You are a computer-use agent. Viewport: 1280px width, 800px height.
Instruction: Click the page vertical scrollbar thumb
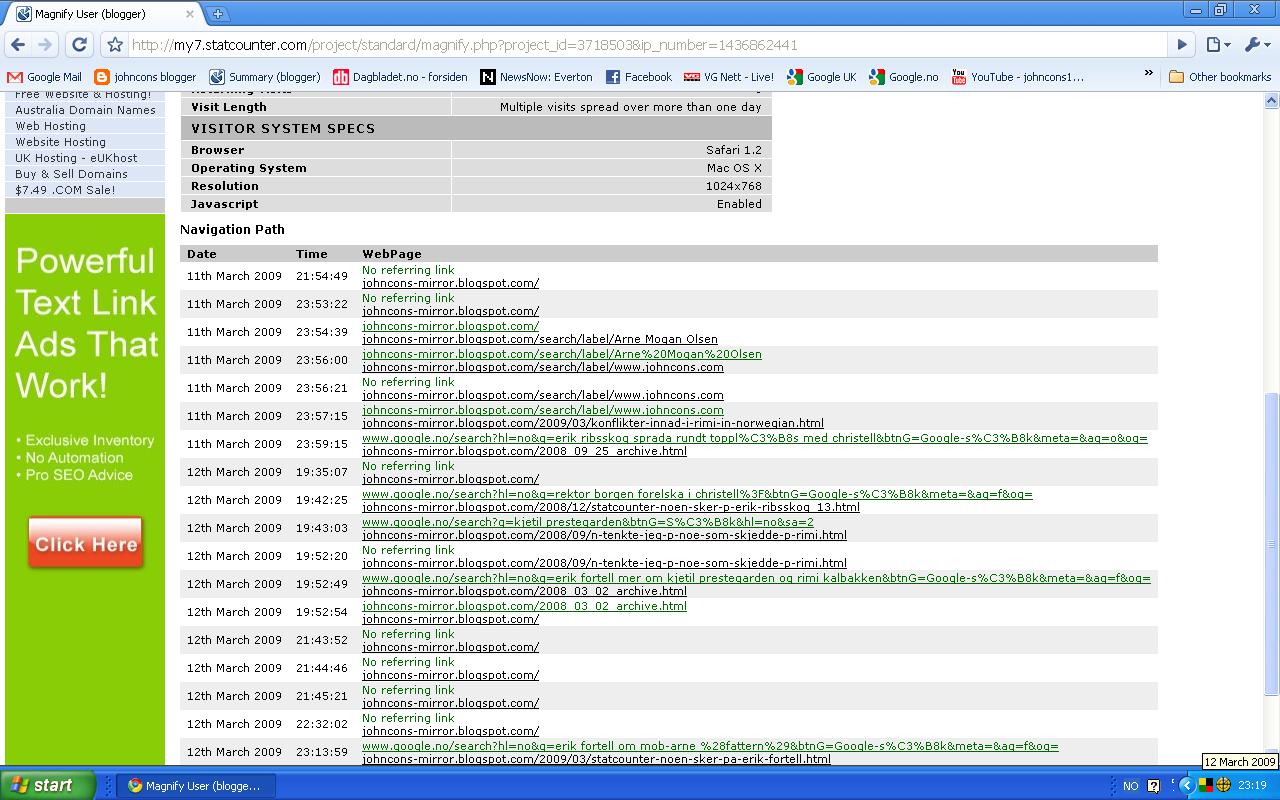(1272, 543)
